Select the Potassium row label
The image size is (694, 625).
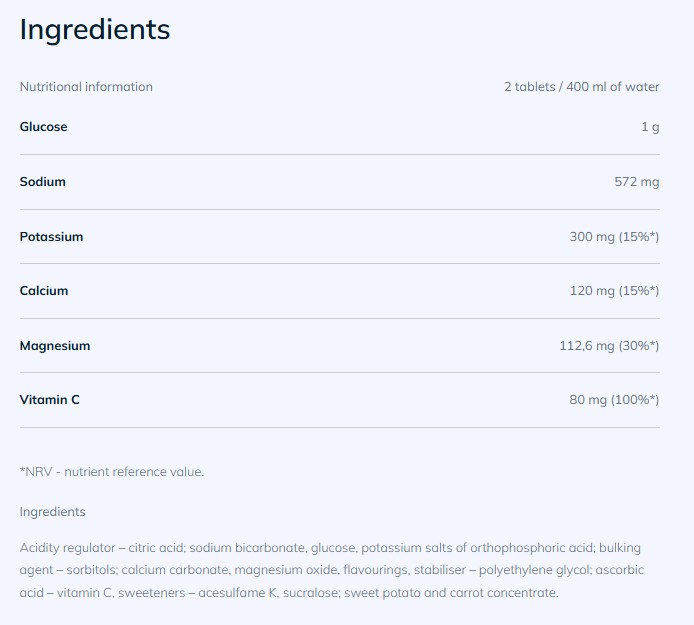(x=51, y=236)
